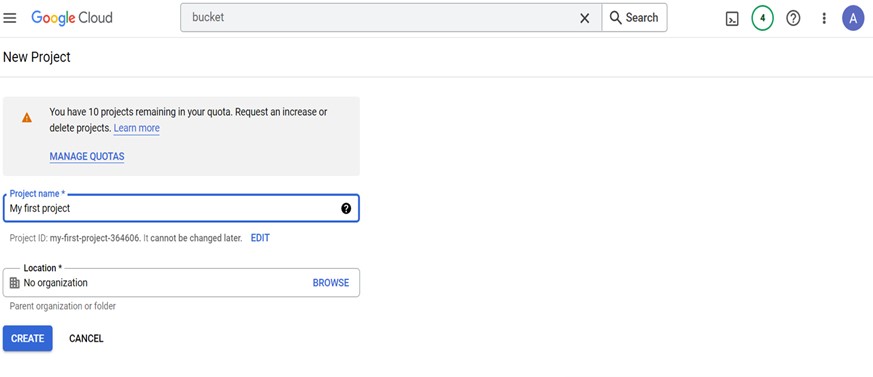Click the Google Cloud logo

click(72, 18)
